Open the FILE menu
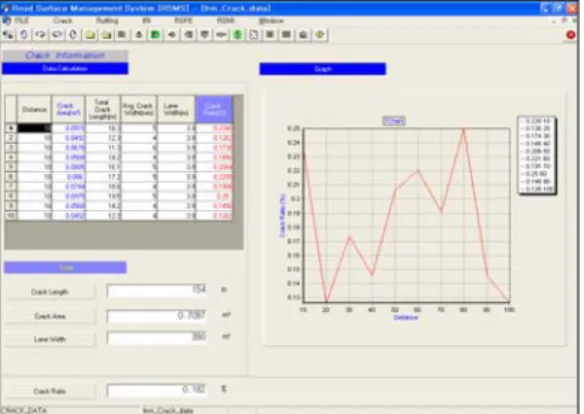 pyautogui.click(x=21, y=20)
